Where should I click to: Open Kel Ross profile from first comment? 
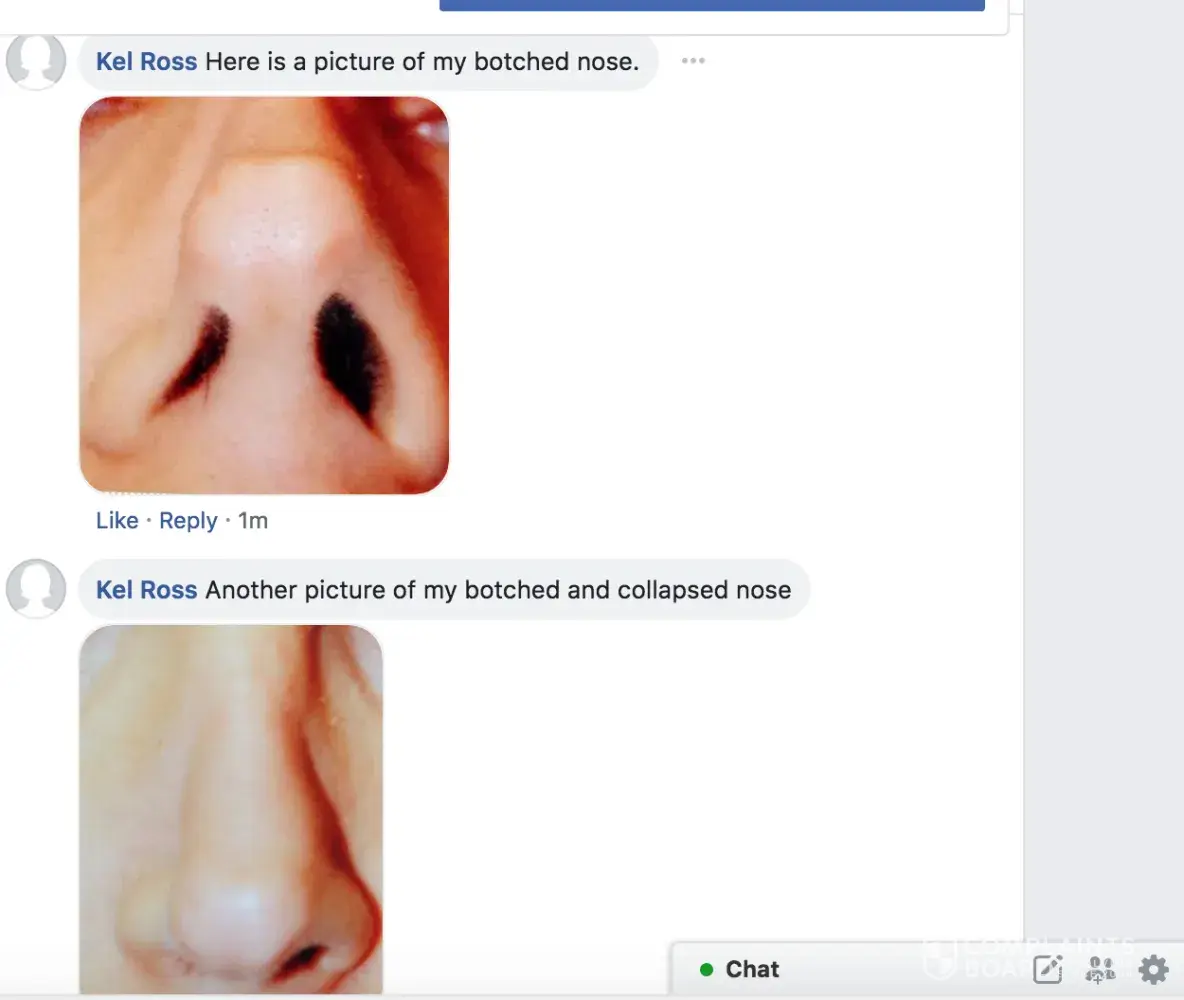146,62
